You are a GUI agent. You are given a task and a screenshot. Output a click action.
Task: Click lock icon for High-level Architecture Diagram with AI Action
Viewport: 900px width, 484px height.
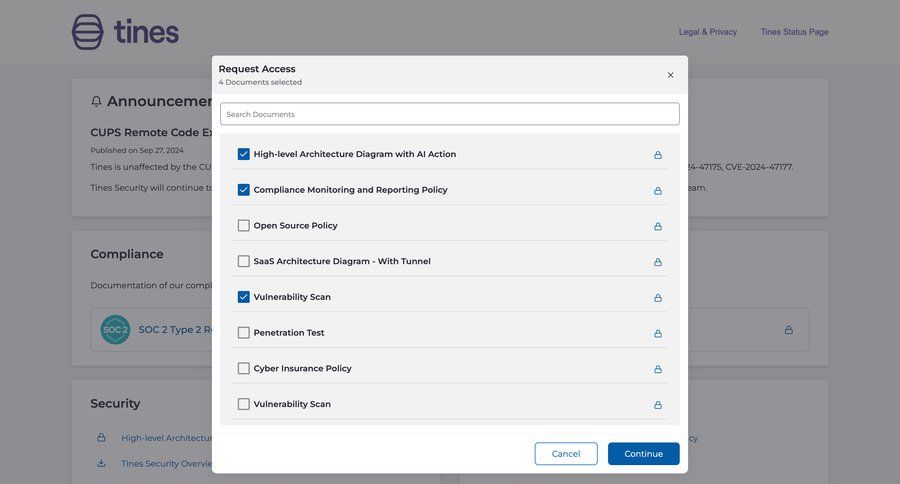coord(658,155)
